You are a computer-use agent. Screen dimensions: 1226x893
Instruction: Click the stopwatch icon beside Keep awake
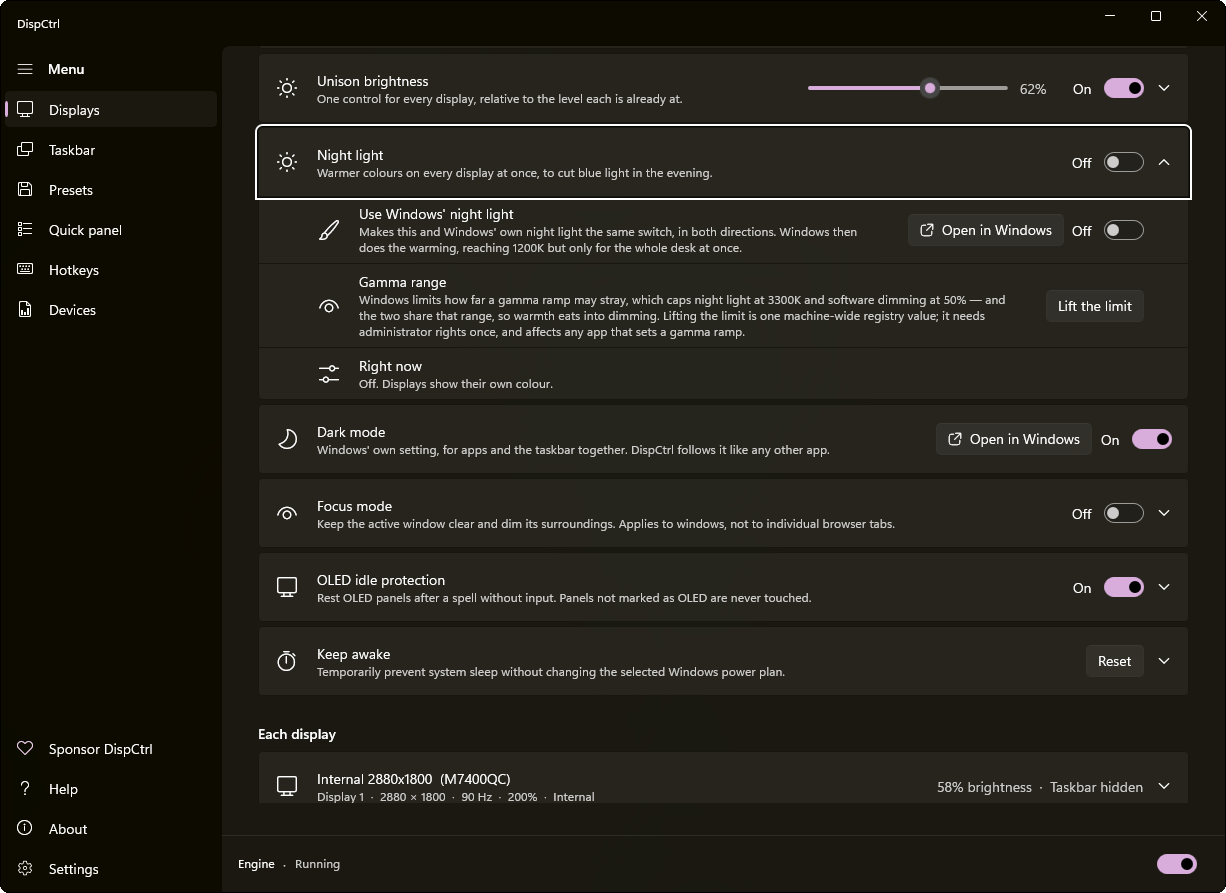[287, 661]
